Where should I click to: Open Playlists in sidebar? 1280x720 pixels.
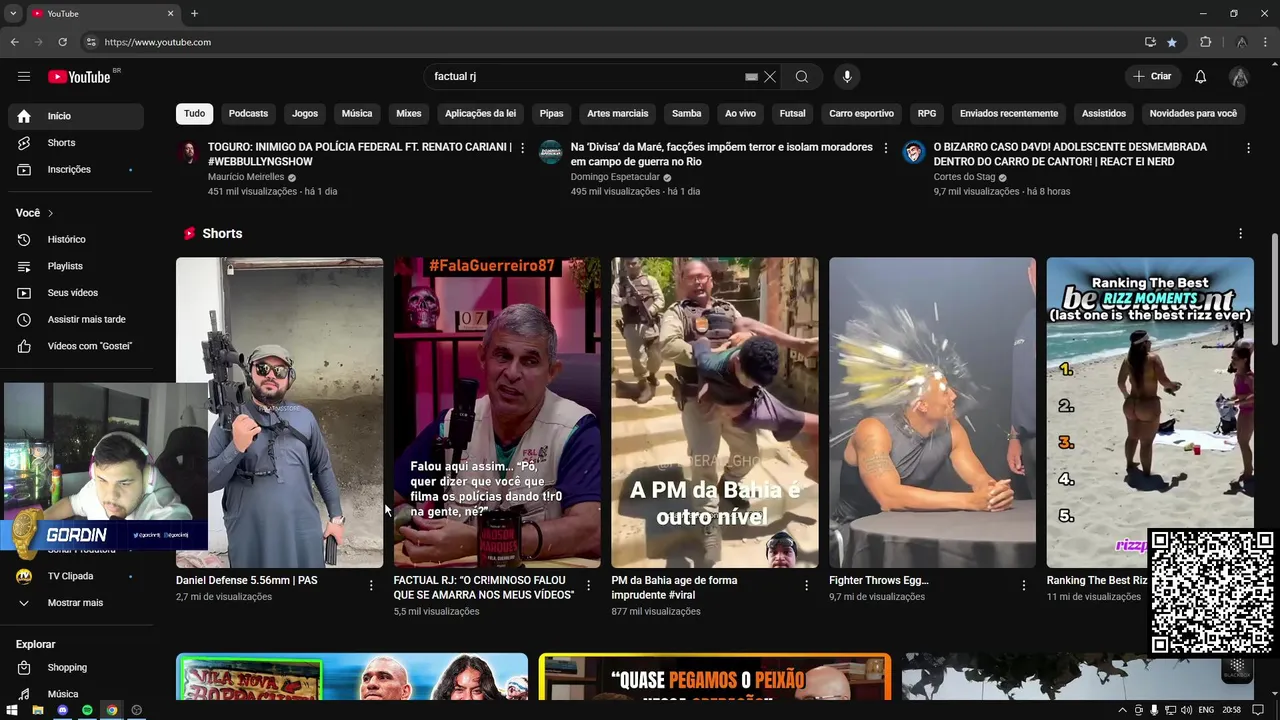tap(76, 266)
